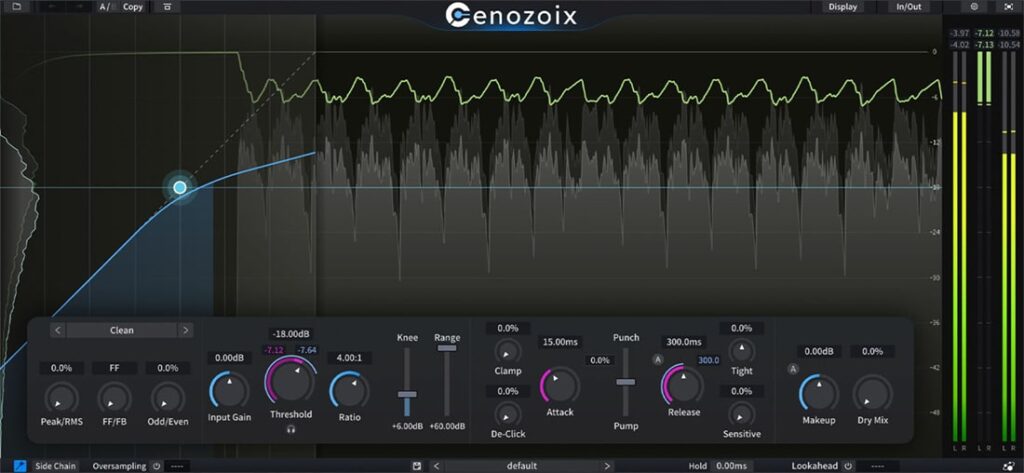1024x473 pixels.
Task: Click the Input Gain knob
Action: (x=229, y=391)
